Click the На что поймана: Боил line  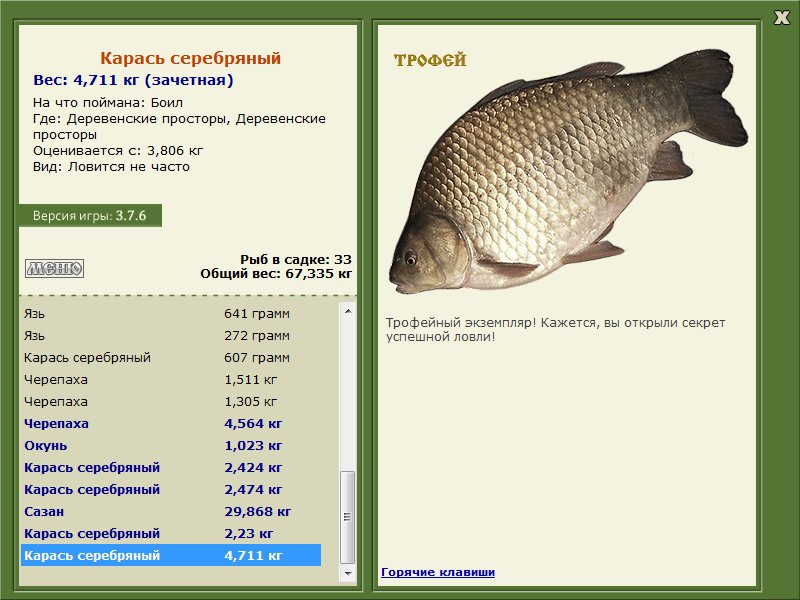pyautogui.click(x=108, y=103)
